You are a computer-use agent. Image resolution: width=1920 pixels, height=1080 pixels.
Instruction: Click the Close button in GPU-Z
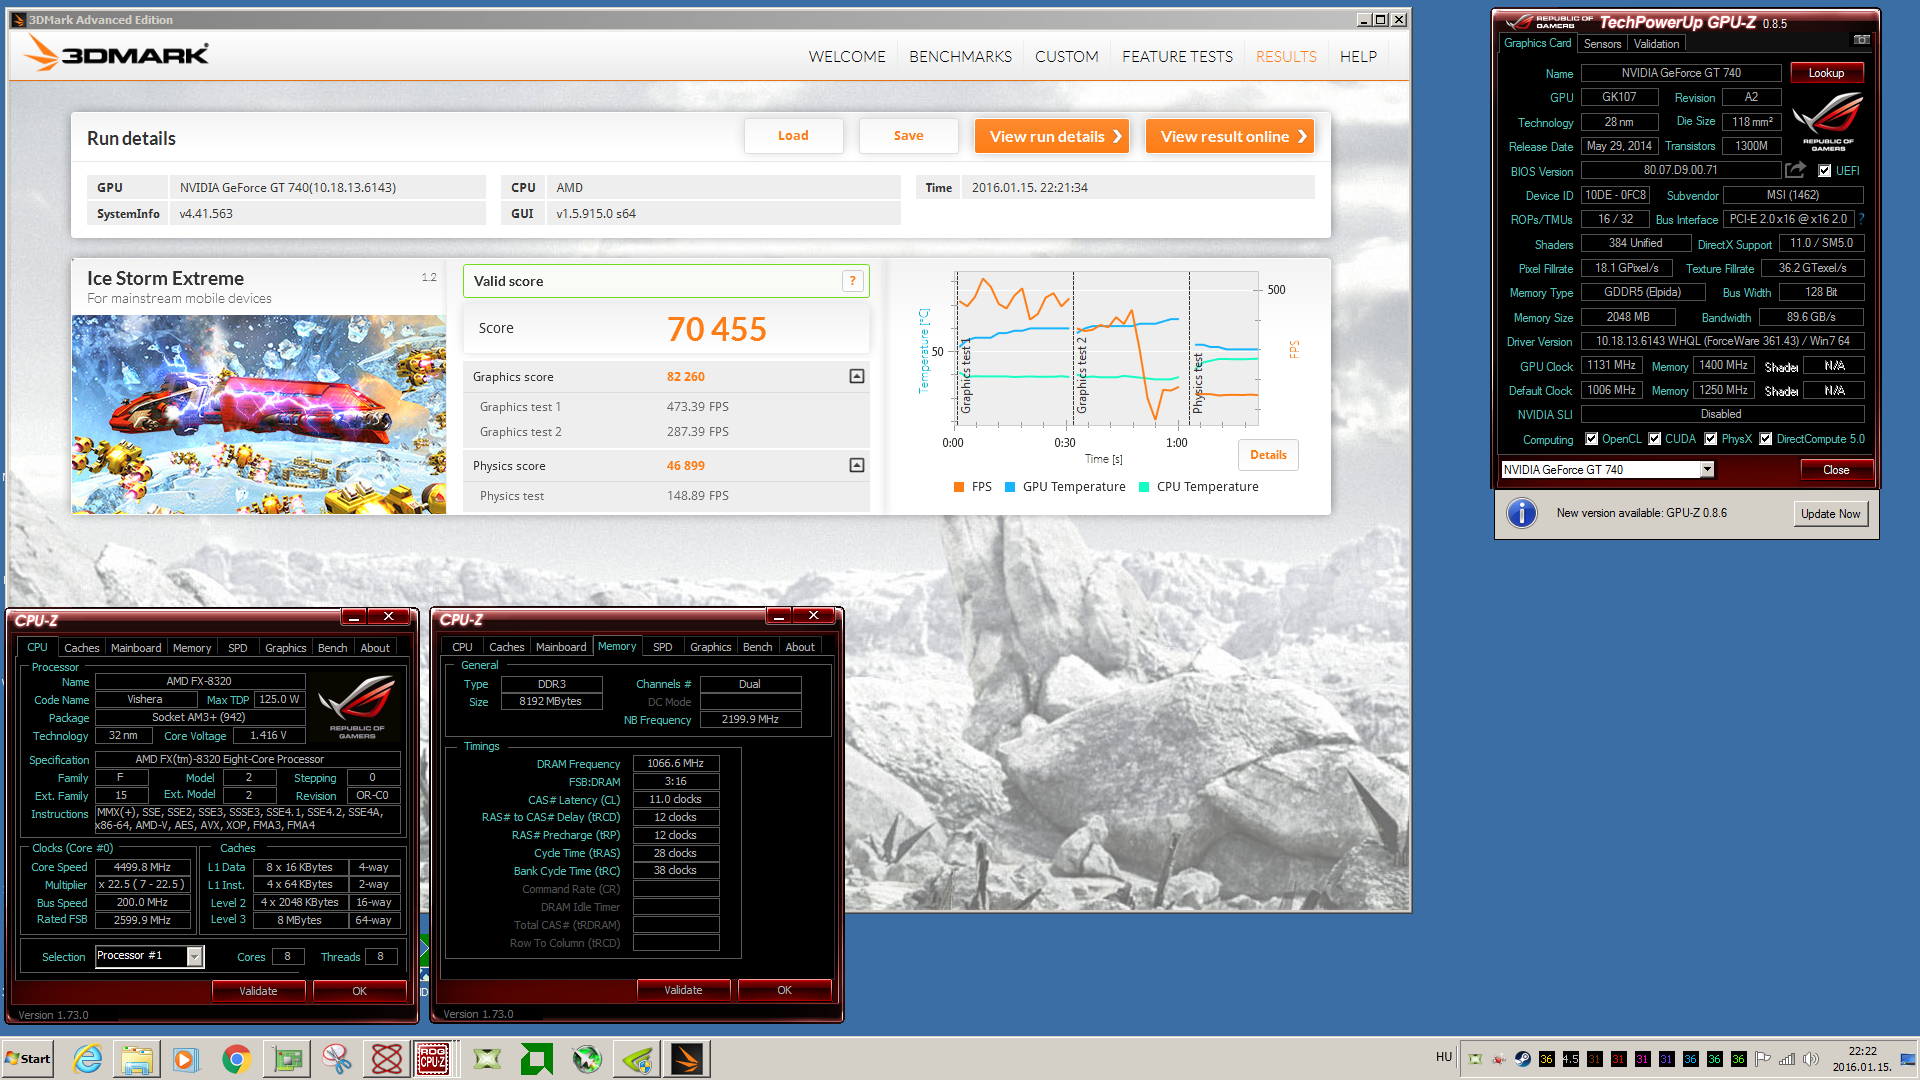(x=1836, y=470)
